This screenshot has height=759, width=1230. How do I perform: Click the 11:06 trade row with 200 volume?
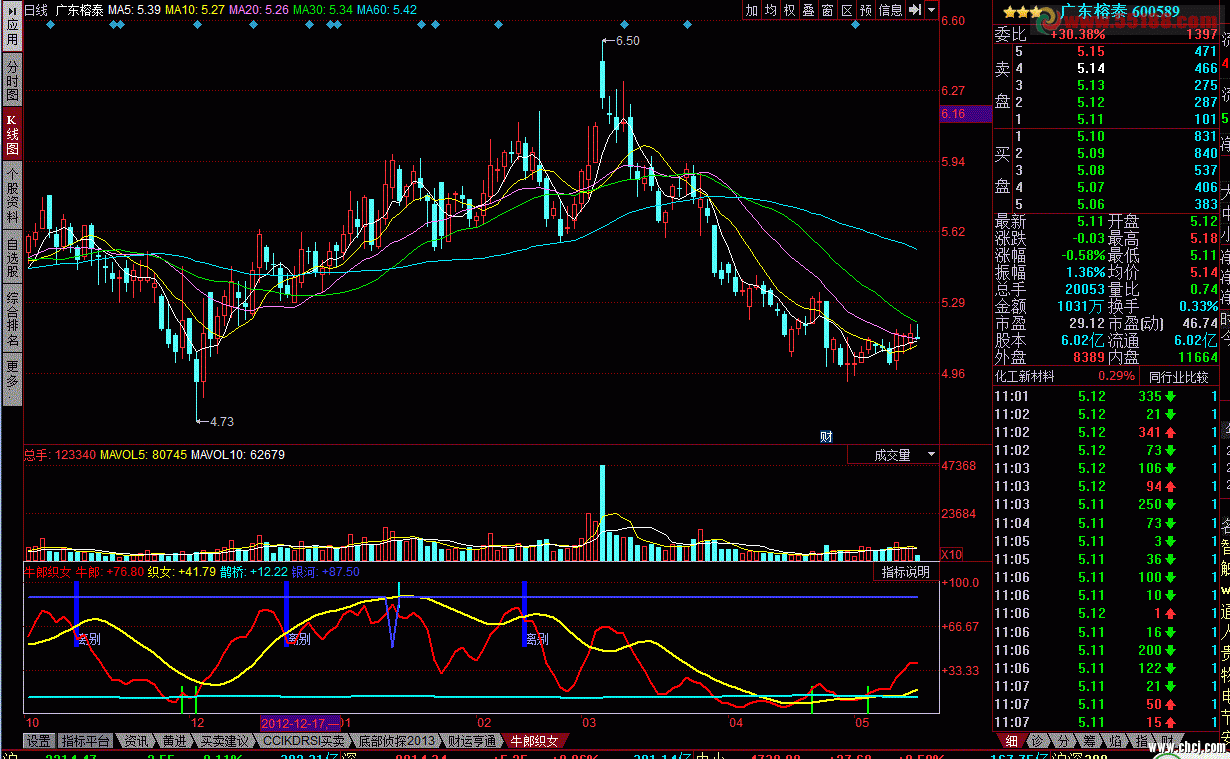coord(1107,650)
